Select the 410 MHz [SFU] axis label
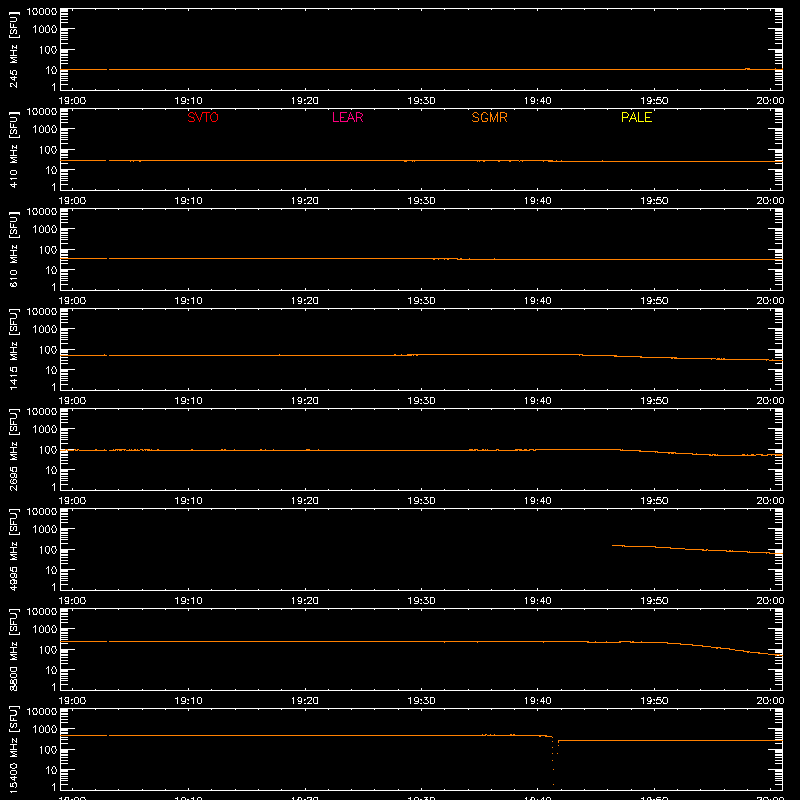This screenshot has height=800, width=800. 13,149
